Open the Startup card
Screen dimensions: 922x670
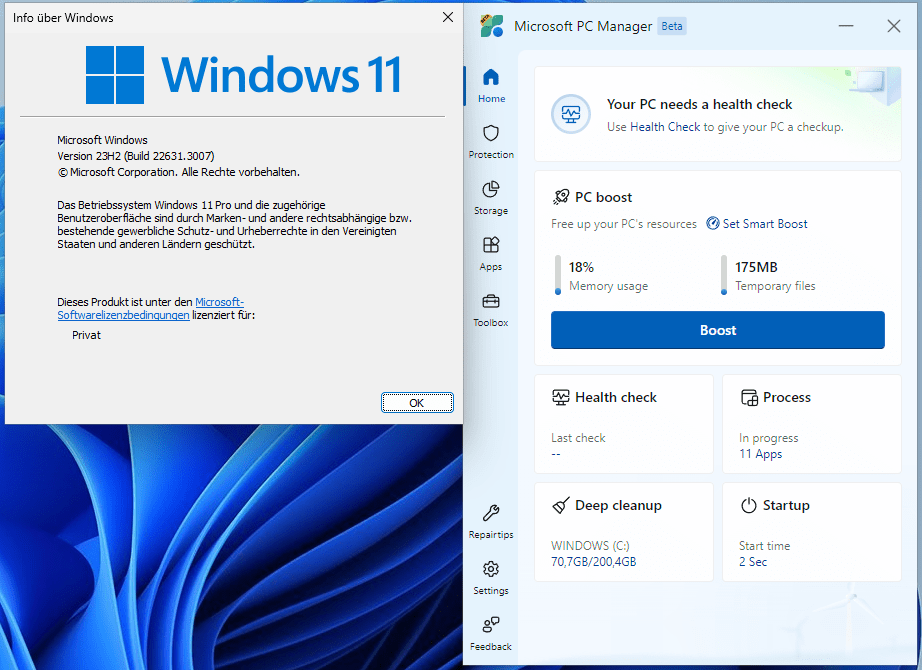[x=811, y=532]
